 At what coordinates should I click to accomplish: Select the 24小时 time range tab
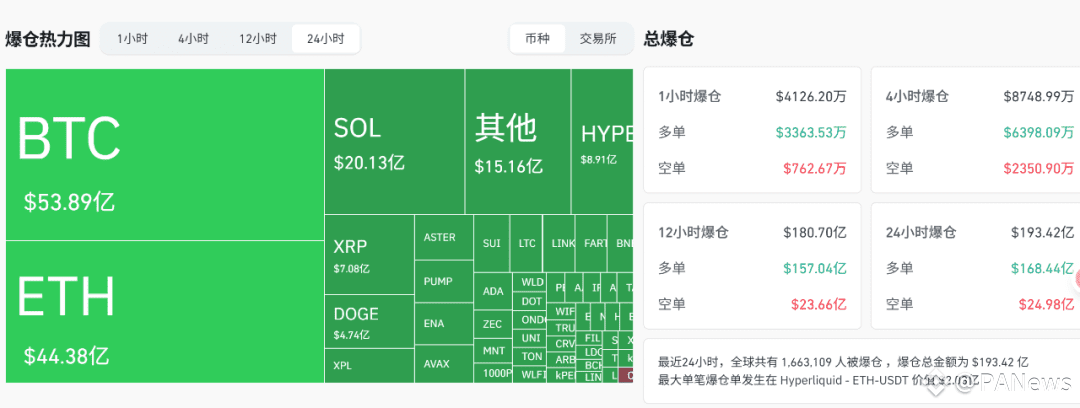pyautogui.click(x=325, y=39)
